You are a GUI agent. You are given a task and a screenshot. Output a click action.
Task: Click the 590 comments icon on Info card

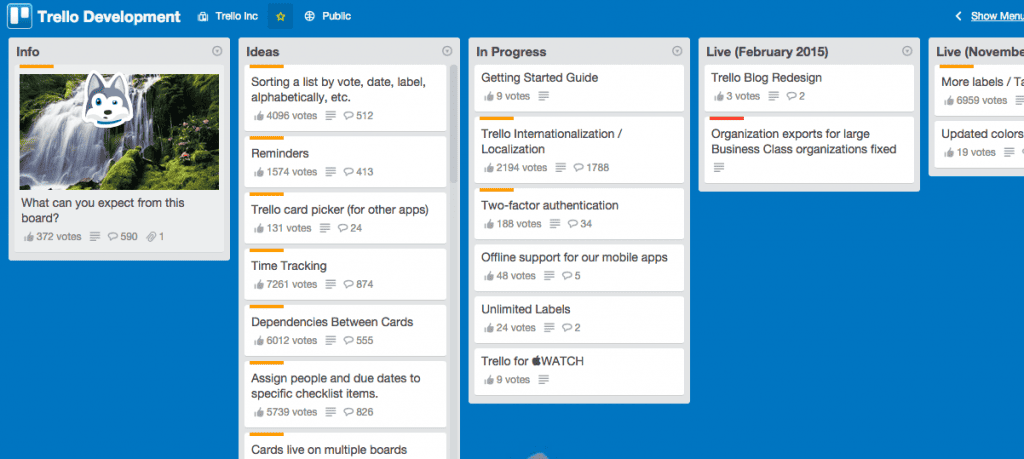pos(112,237)
